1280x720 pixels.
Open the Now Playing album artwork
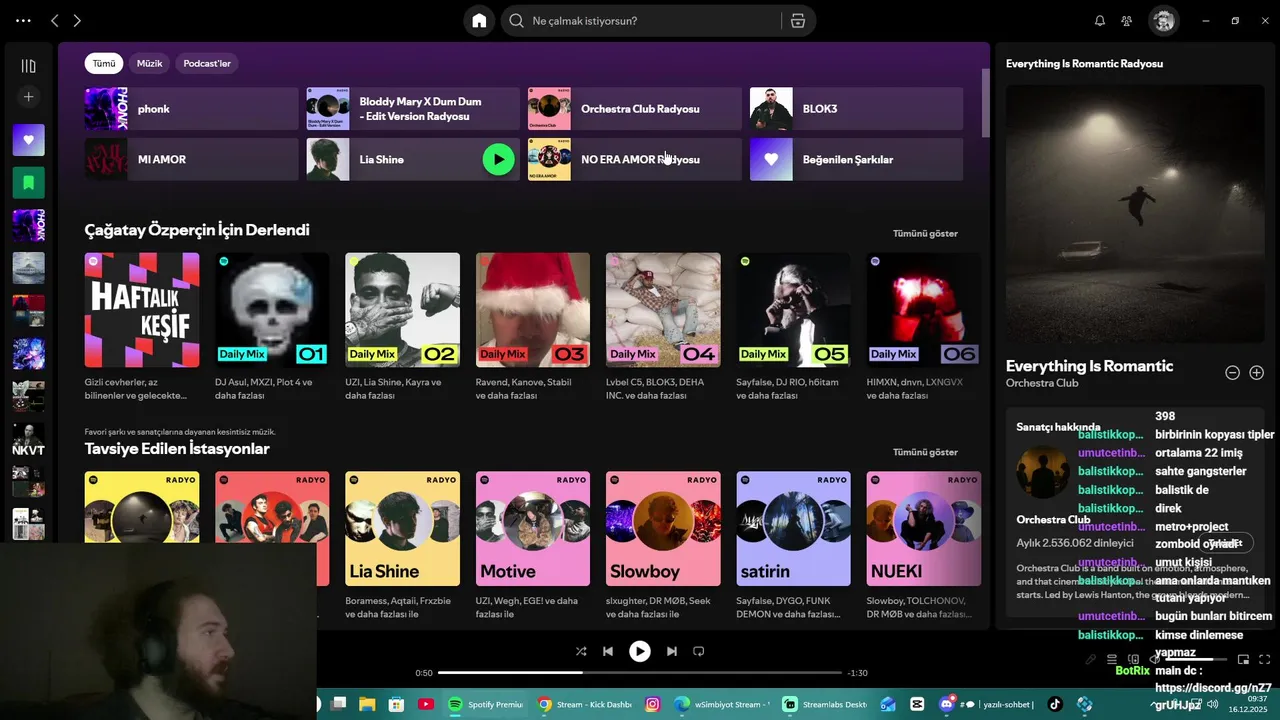(x=1135, y=214)
